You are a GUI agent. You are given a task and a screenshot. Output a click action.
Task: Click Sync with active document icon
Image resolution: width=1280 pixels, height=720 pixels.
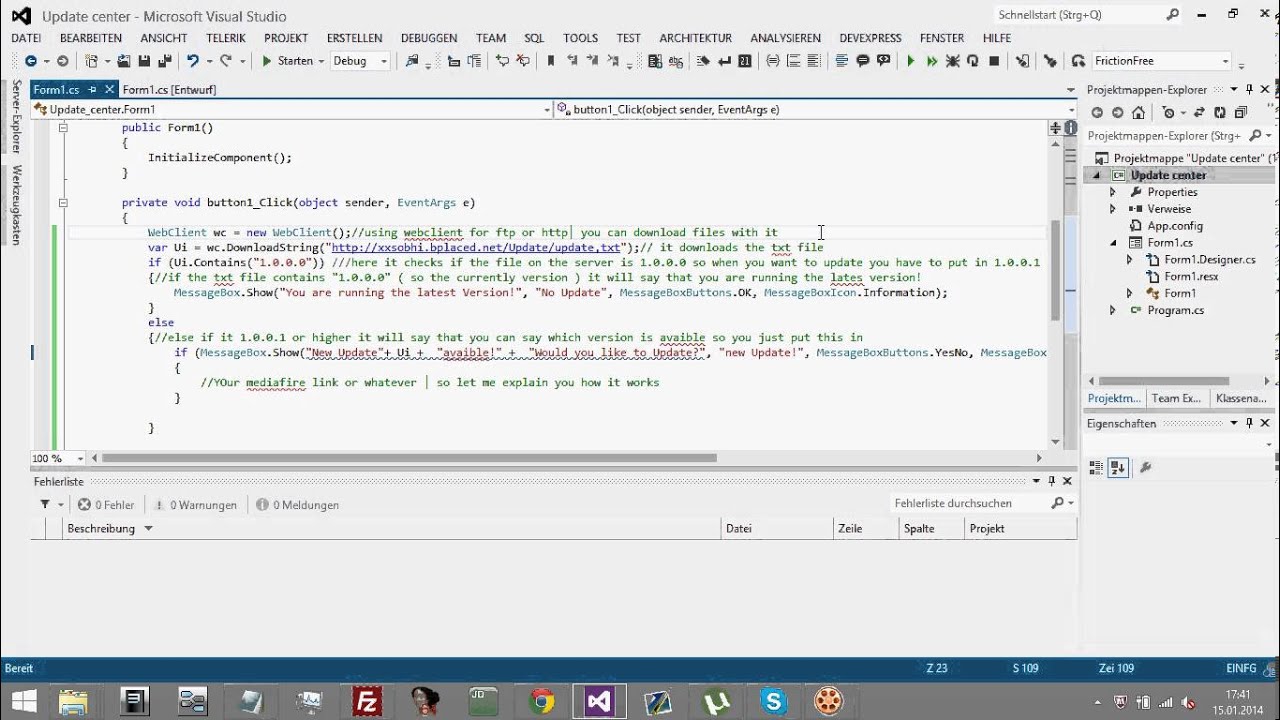pyautogui.click(x=1197, y=113)
